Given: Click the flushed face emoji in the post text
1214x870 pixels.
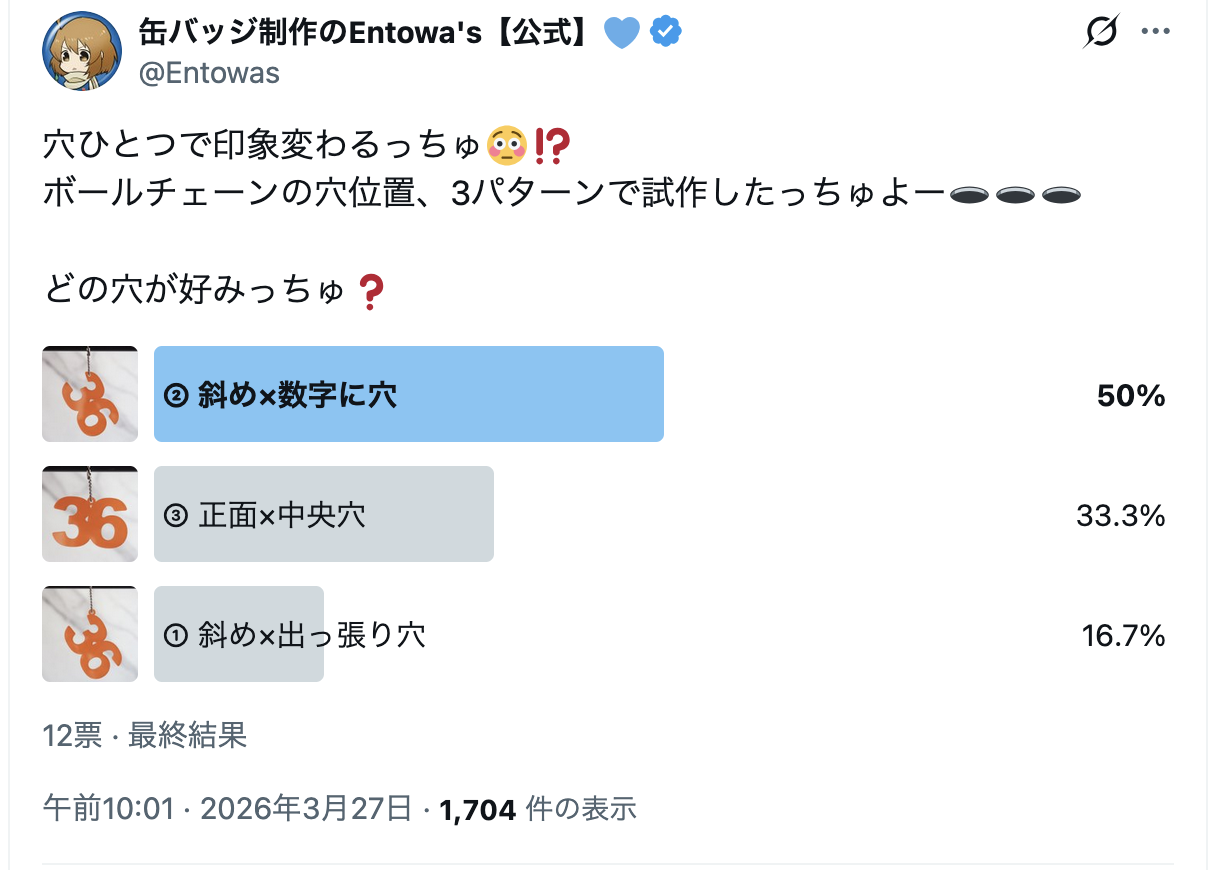Looking at the screenshot, I should click(507, 143).
